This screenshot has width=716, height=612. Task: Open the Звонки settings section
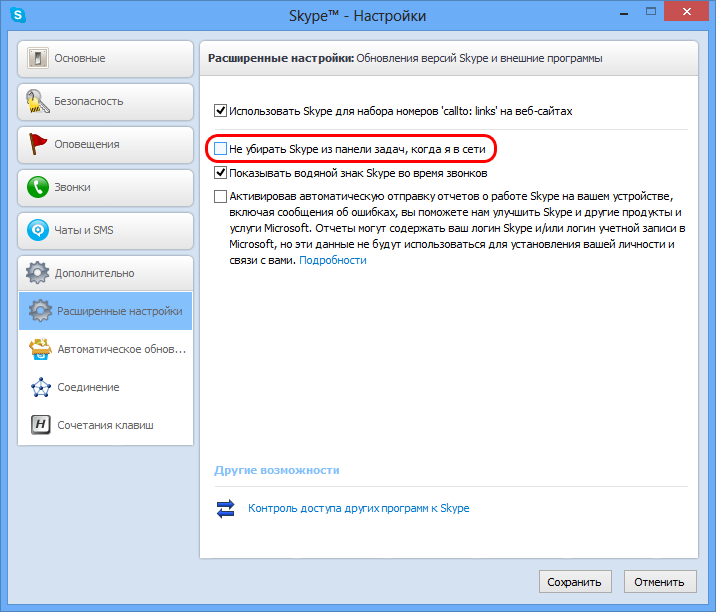tap(105, 188)
